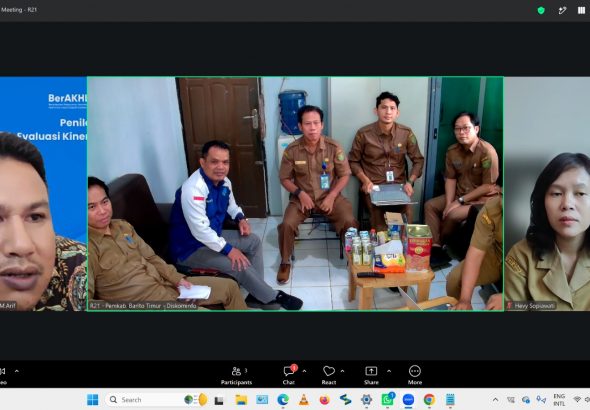This screenshot has width=590, height=410.
Task: Click the green encryption shield icon
Action: click(x=541, y=11)
